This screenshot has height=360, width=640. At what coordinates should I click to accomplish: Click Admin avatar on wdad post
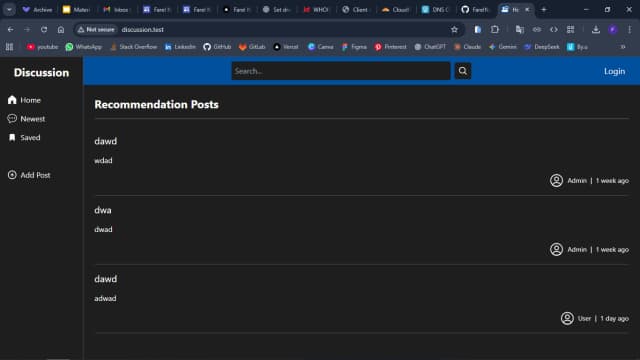[556, 180]
